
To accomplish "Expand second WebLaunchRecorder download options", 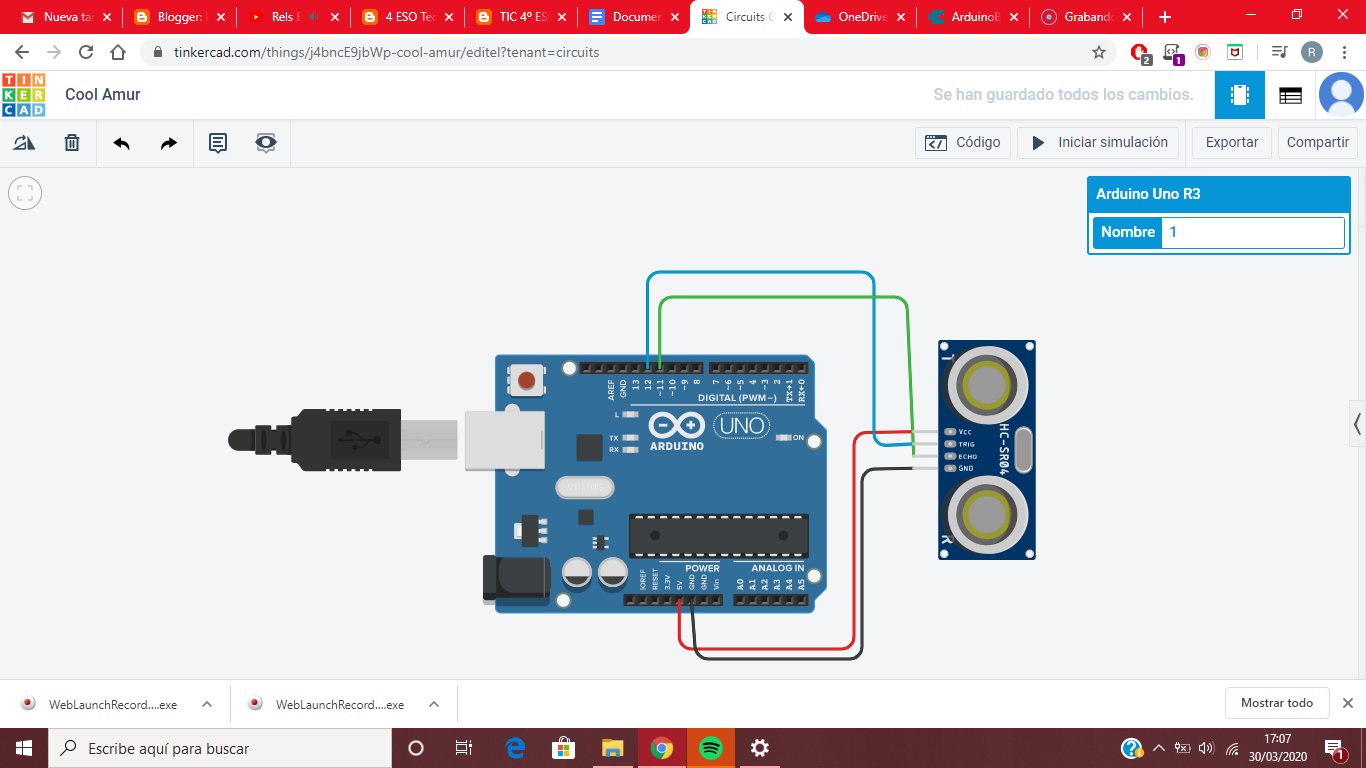I will click(434, 704).
